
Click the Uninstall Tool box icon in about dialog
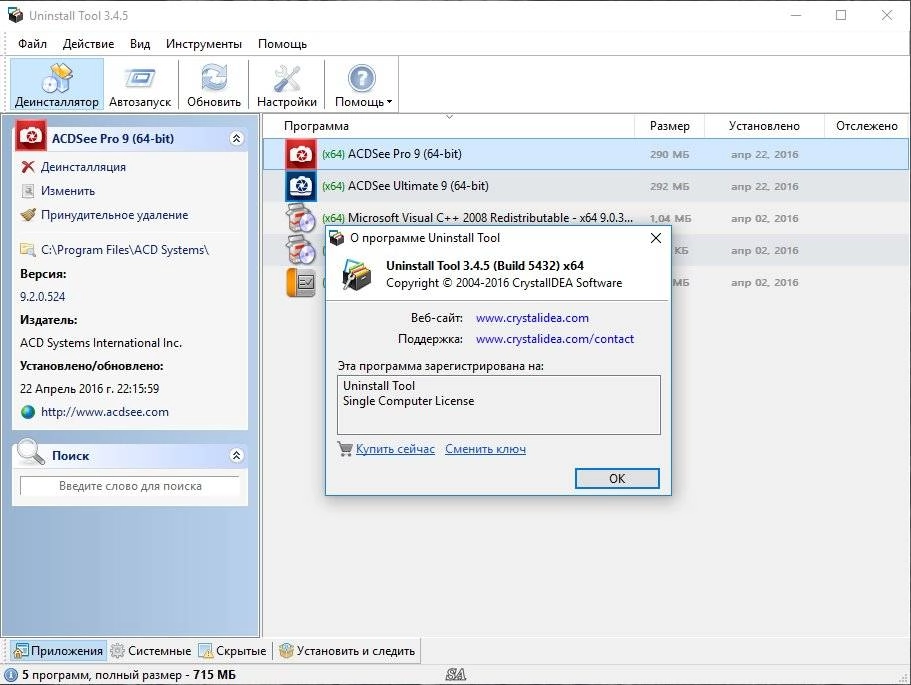point(356,274)
